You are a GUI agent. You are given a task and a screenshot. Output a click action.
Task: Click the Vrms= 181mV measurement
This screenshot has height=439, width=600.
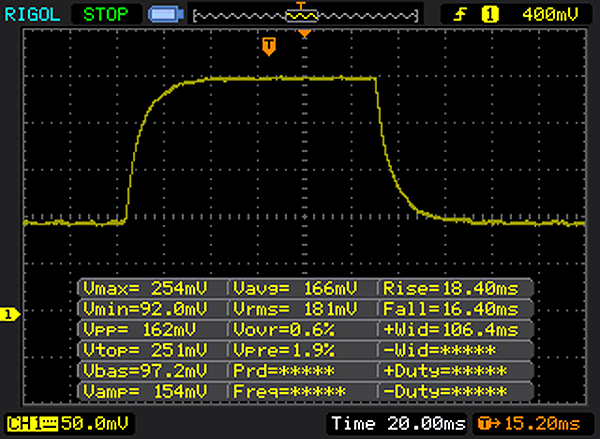(295, 309)
